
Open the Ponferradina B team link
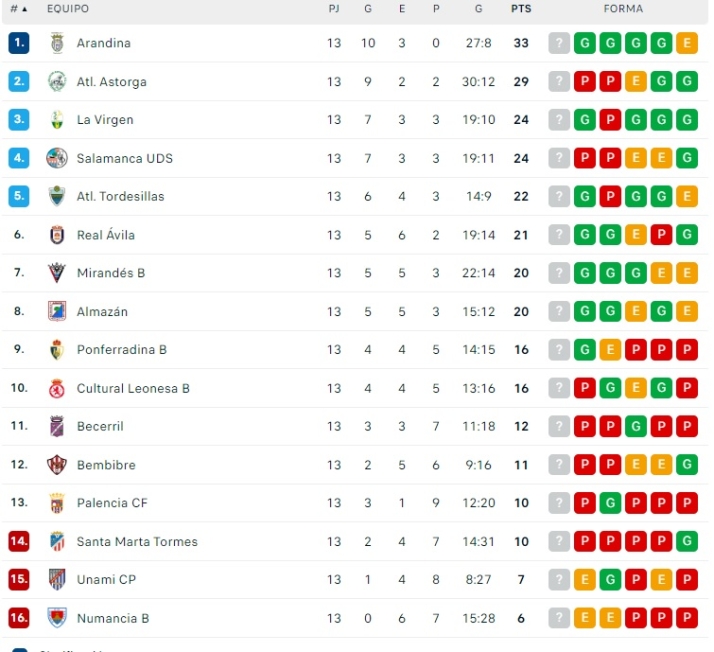coord(122,350)
